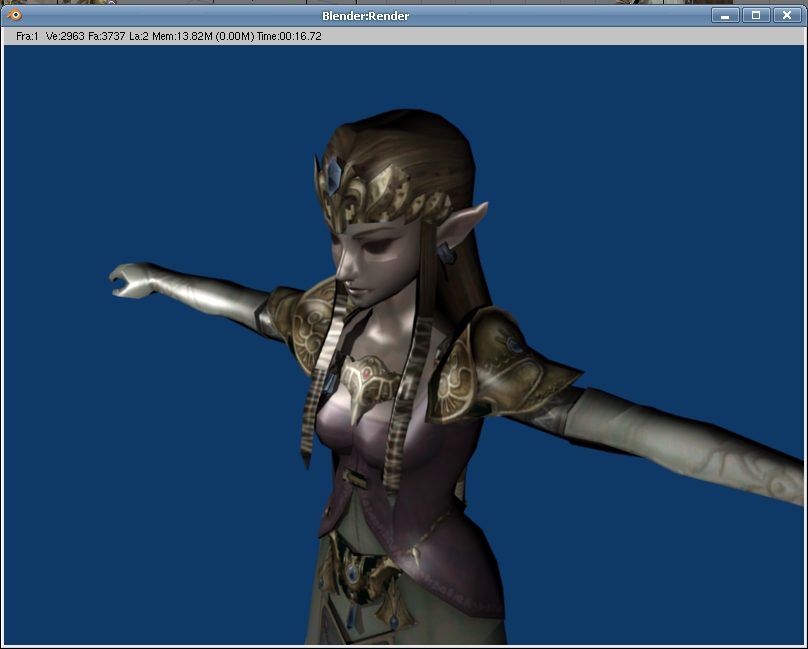Maximize the Blender:Render window
Viewport: 808px width, 649px height.
pyautogui.click(x=756, y=15)
